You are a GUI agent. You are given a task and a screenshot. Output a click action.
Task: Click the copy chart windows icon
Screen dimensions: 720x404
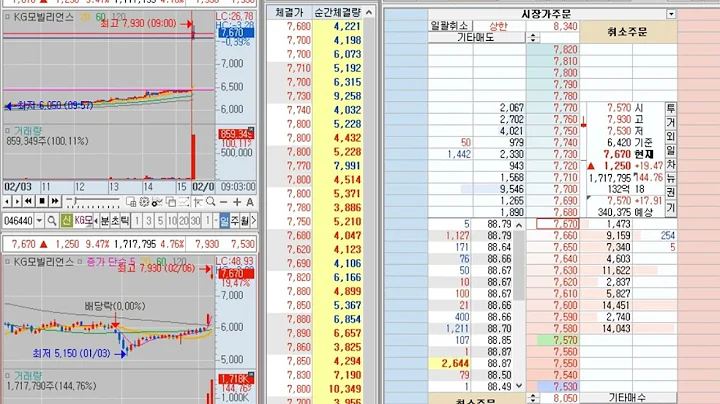coord(171,202)
